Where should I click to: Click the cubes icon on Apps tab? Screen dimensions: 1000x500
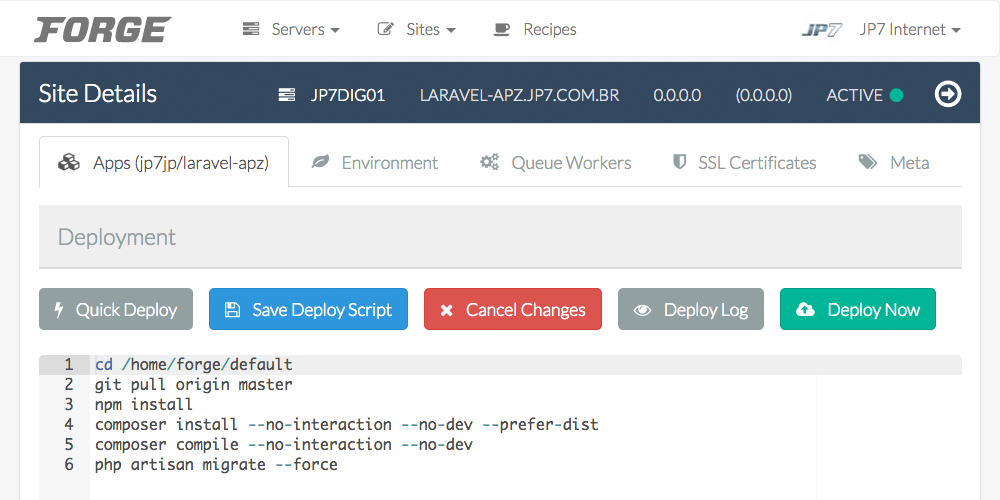69,163
